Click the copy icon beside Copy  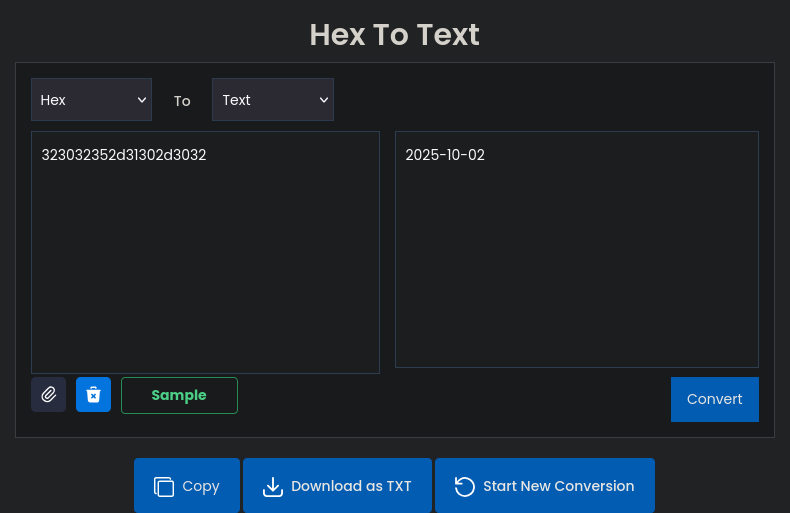click(163, 487)
